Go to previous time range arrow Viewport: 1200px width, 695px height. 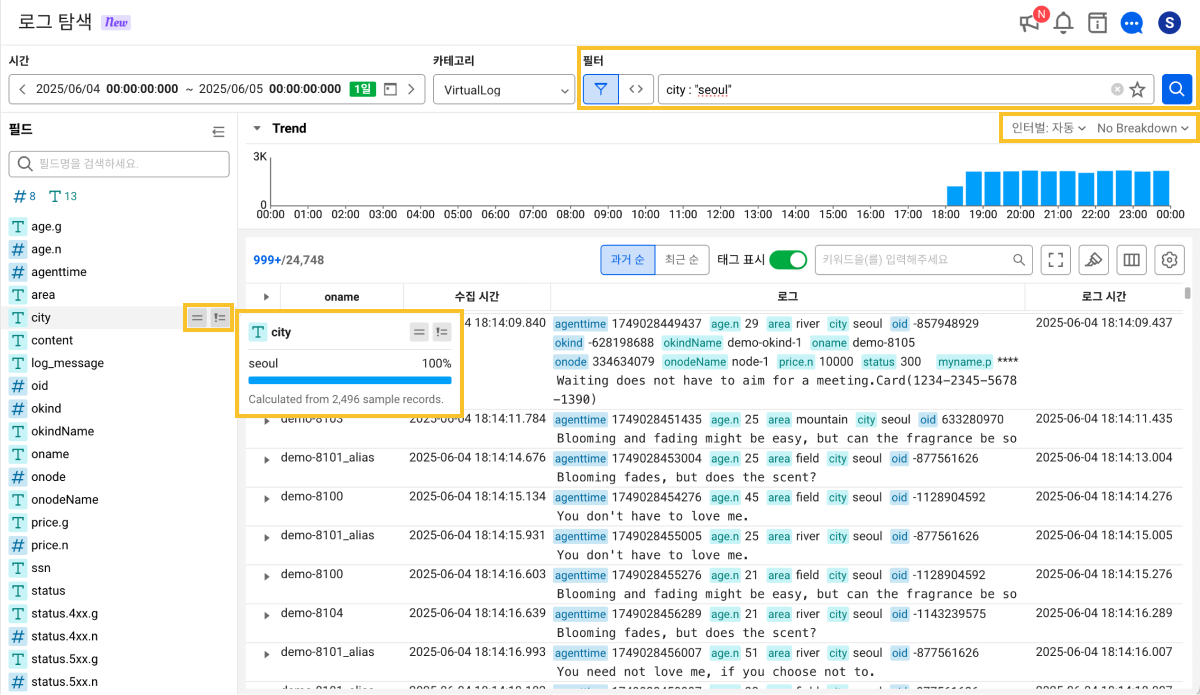pos(22,89)
